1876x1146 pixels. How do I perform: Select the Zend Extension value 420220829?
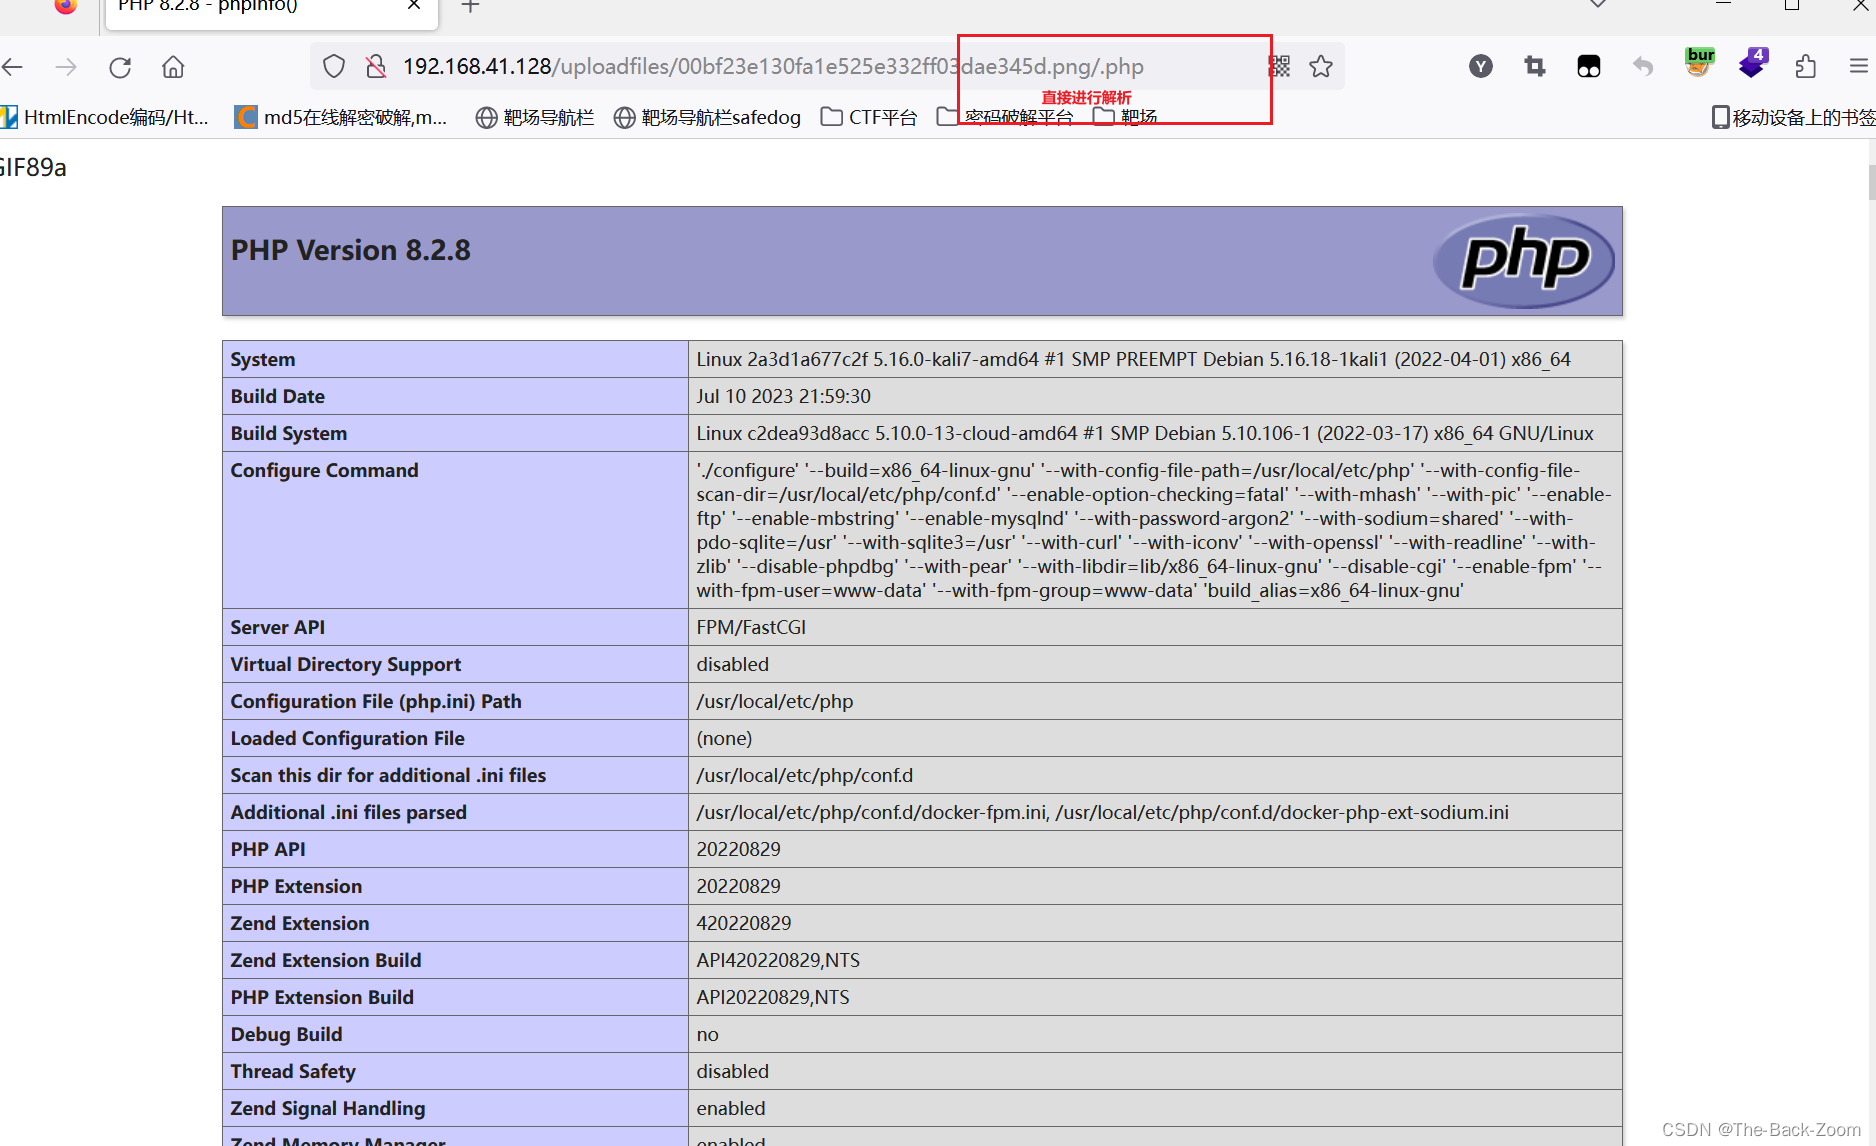point(744,923)
